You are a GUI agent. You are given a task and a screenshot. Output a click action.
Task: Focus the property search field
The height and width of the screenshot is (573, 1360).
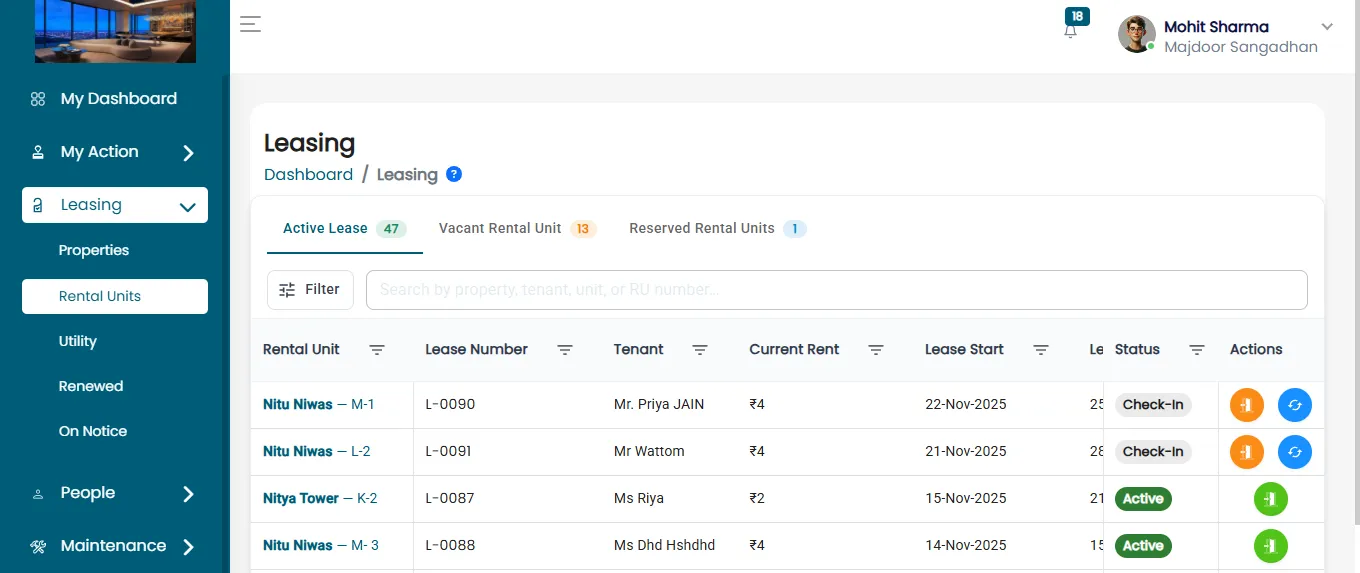pos(837,289)
